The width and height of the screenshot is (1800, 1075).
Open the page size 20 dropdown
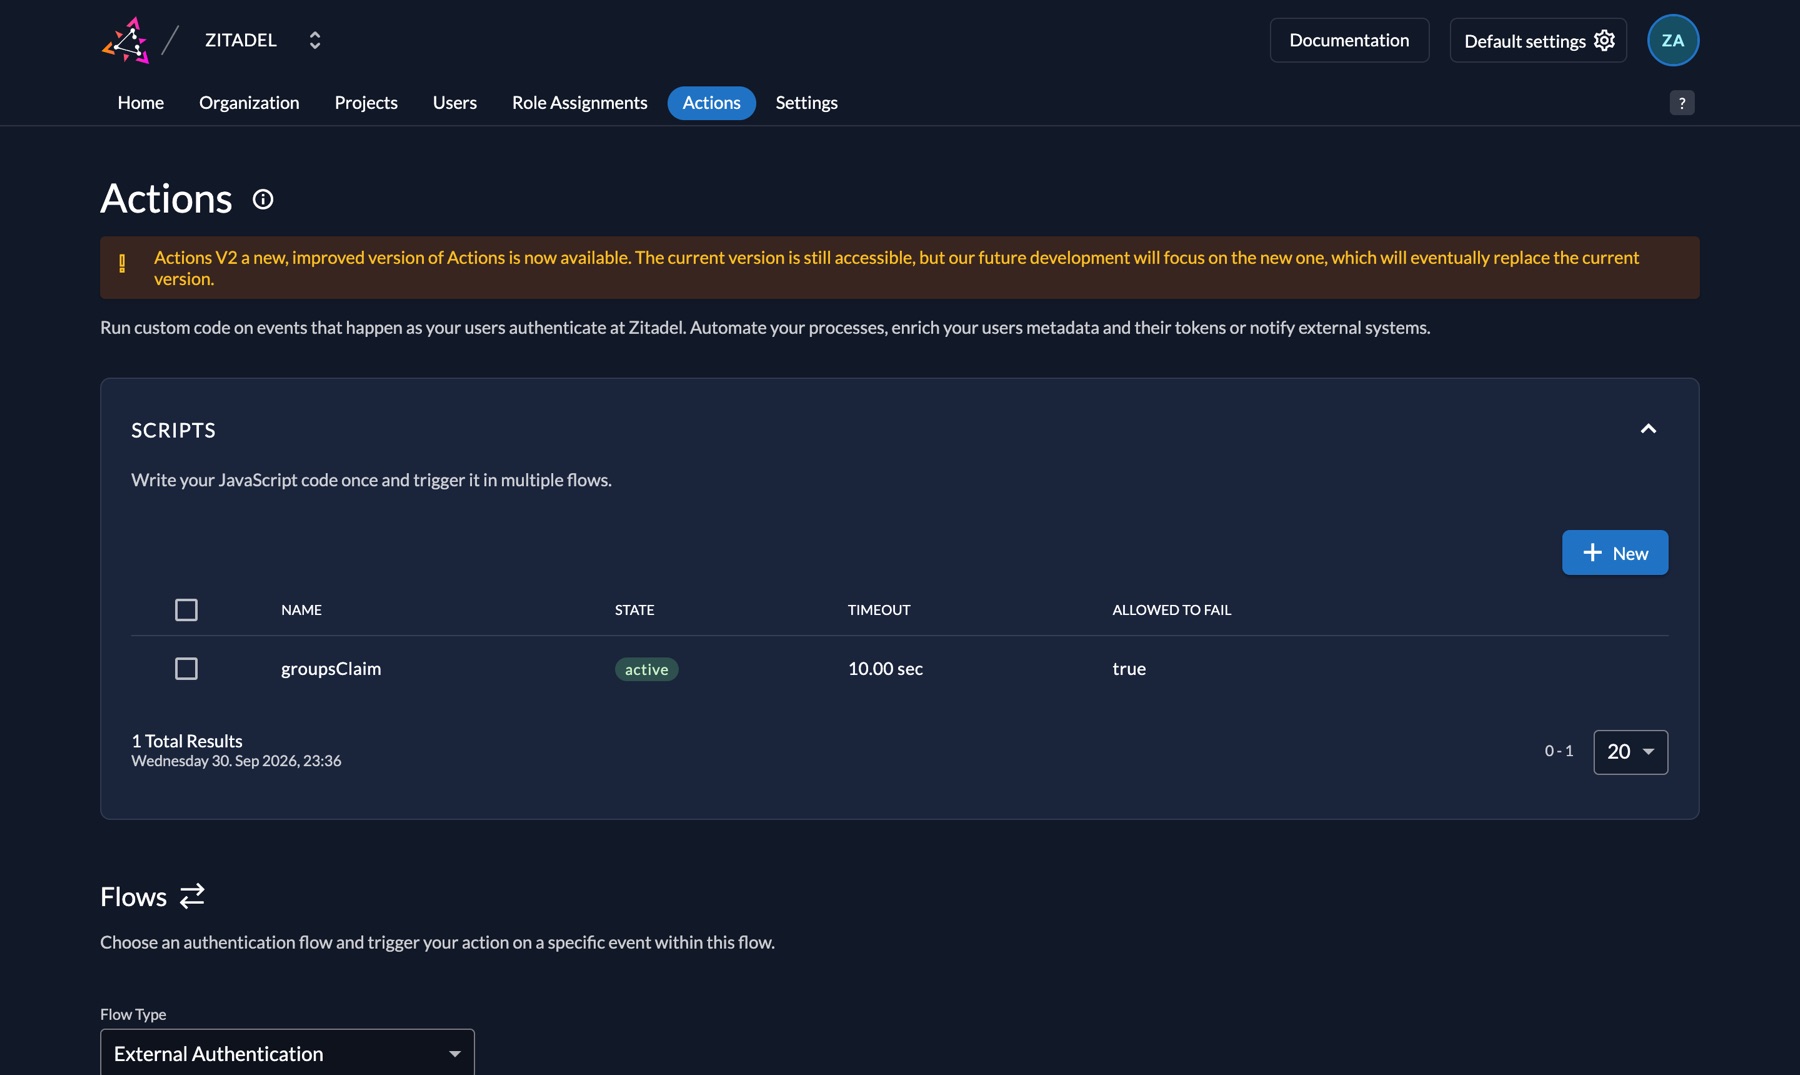pos(1630,751)
